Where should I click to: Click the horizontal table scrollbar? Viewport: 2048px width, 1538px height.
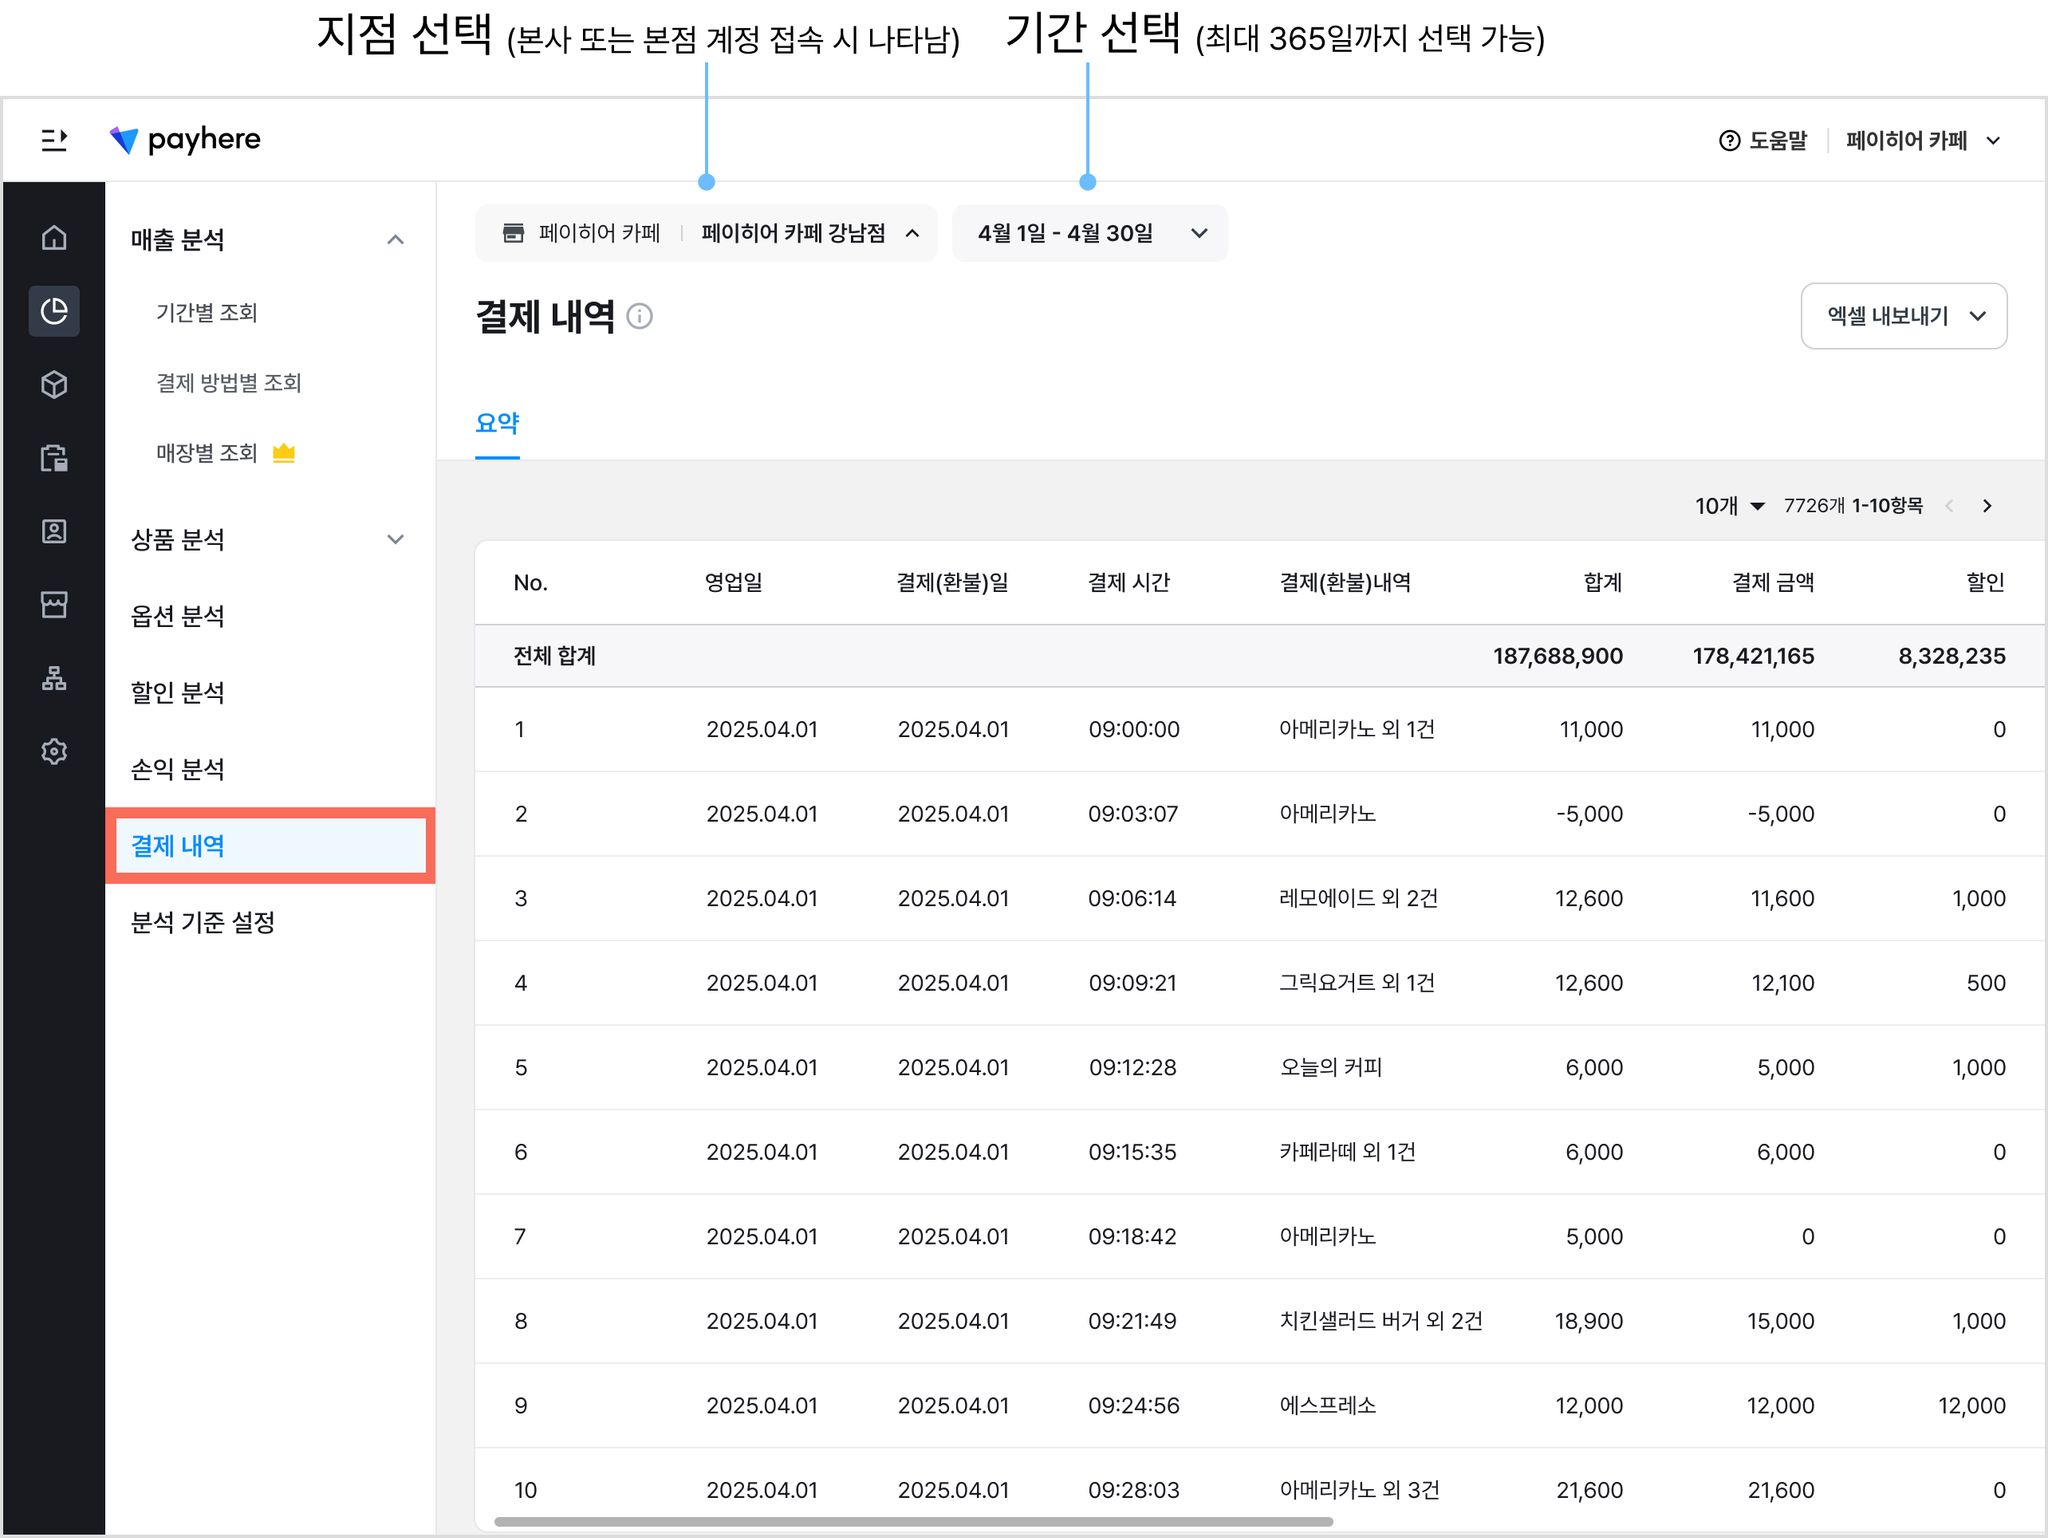pyautogui.click(x=913, y=1522)
